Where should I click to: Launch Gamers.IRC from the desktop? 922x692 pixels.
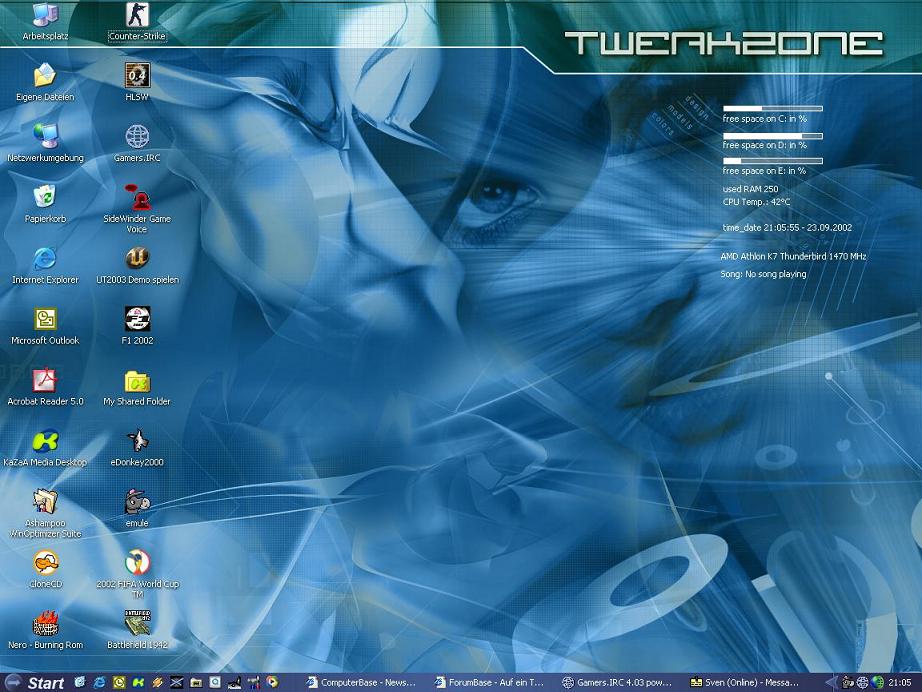tap(137, 143)
